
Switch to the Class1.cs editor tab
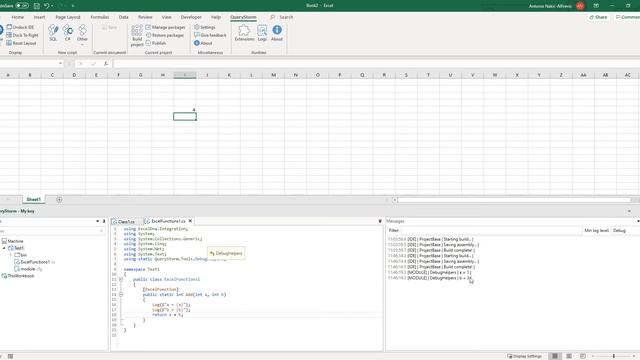(x=126, y=221)
